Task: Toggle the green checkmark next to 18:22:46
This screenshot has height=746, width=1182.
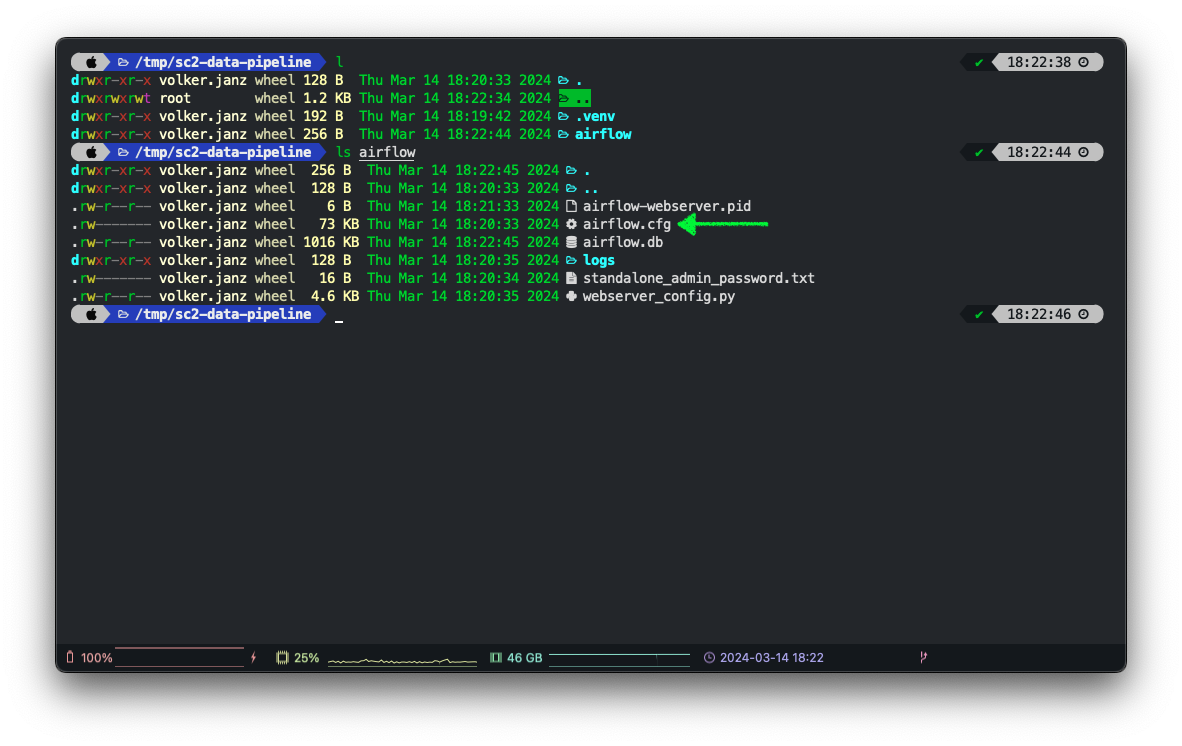Action: point(978,313)
